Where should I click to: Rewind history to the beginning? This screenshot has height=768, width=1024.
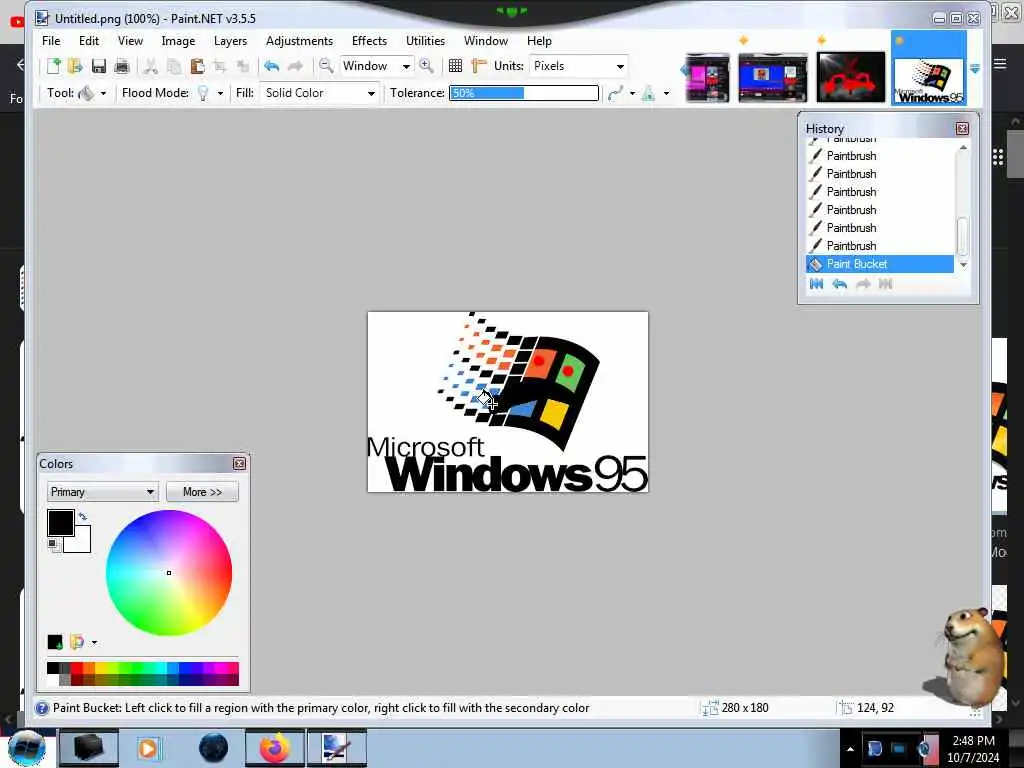816,284
